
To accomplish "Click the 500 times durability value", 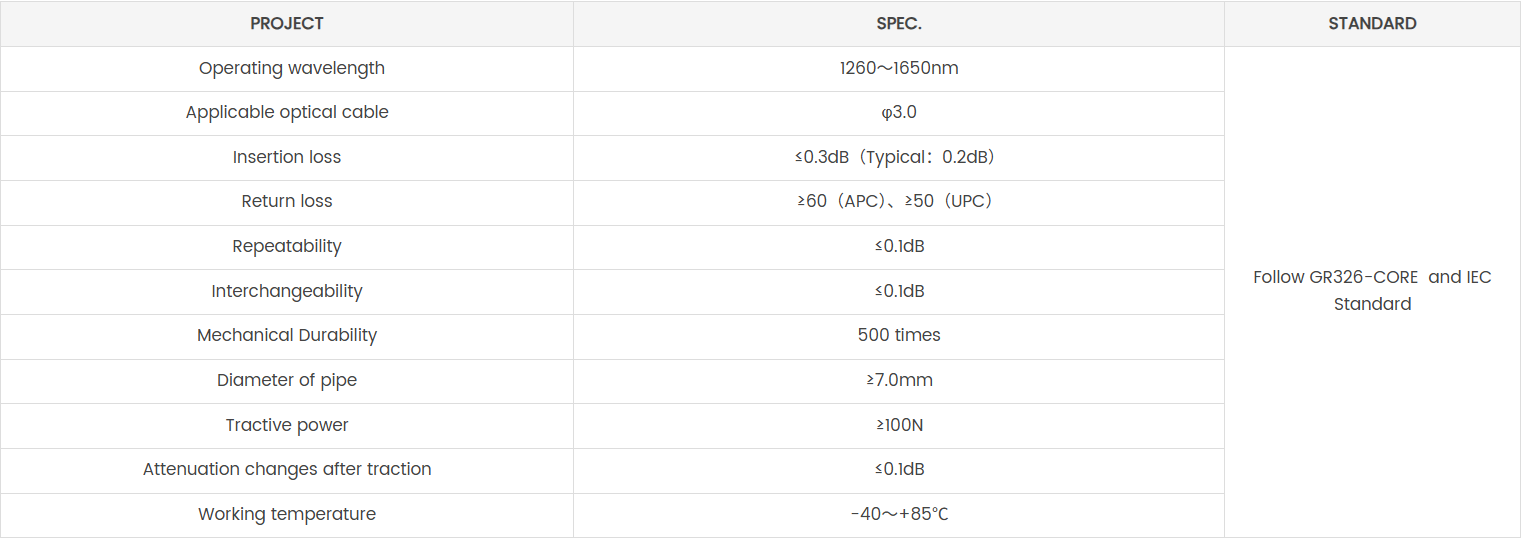I will 898,335.
